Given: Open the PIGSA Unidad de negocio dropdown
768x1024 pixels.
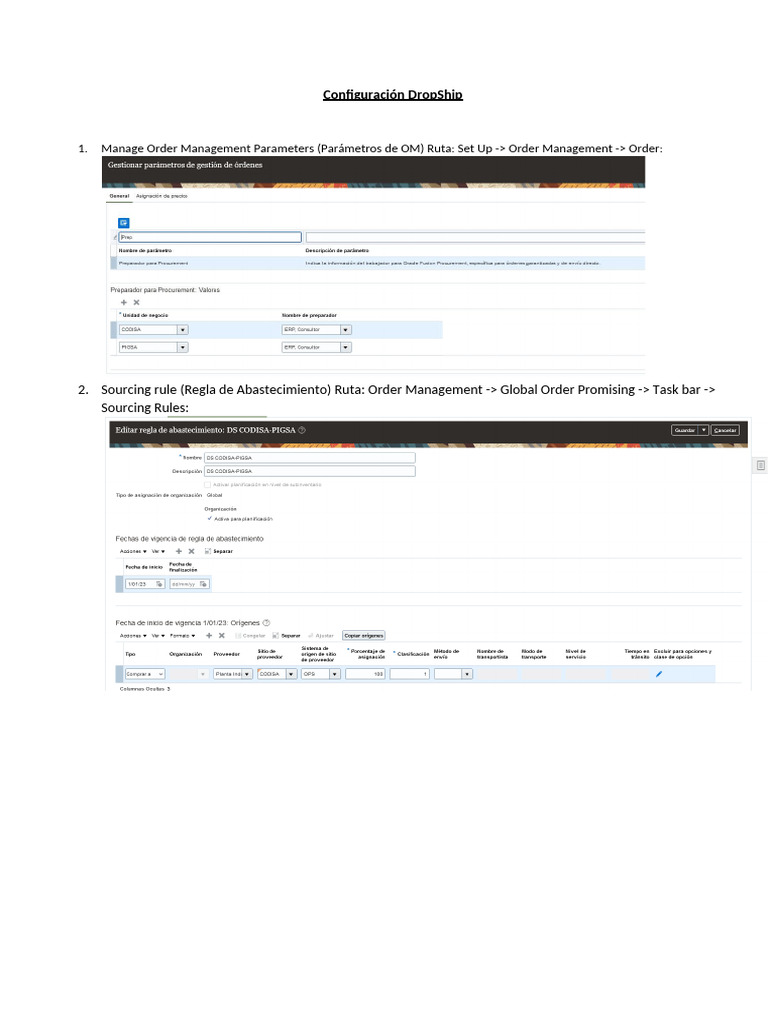Looking at the screenshot, I should click(183, 347).
